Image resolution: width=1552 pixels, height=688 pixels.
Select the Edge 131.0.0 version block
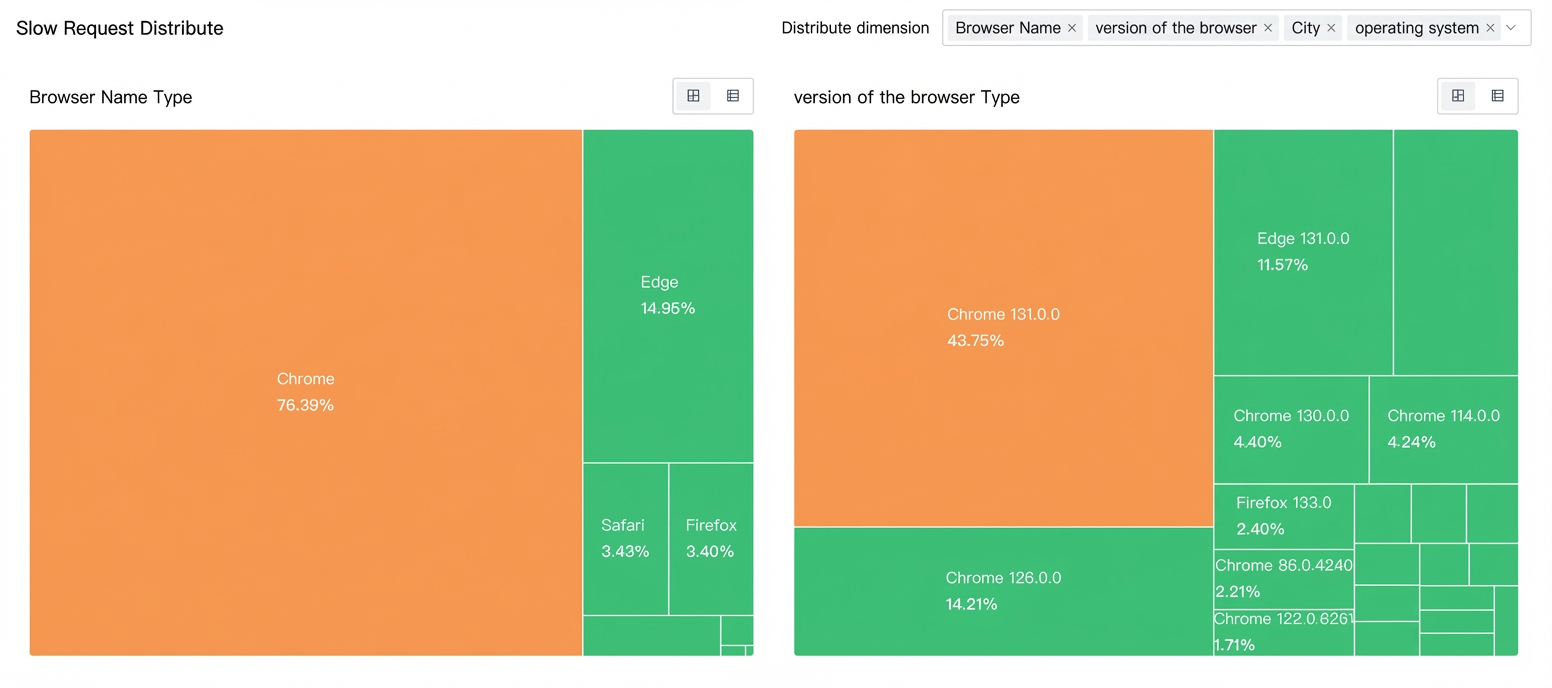pyautogui.click(x=1303, y=252)
